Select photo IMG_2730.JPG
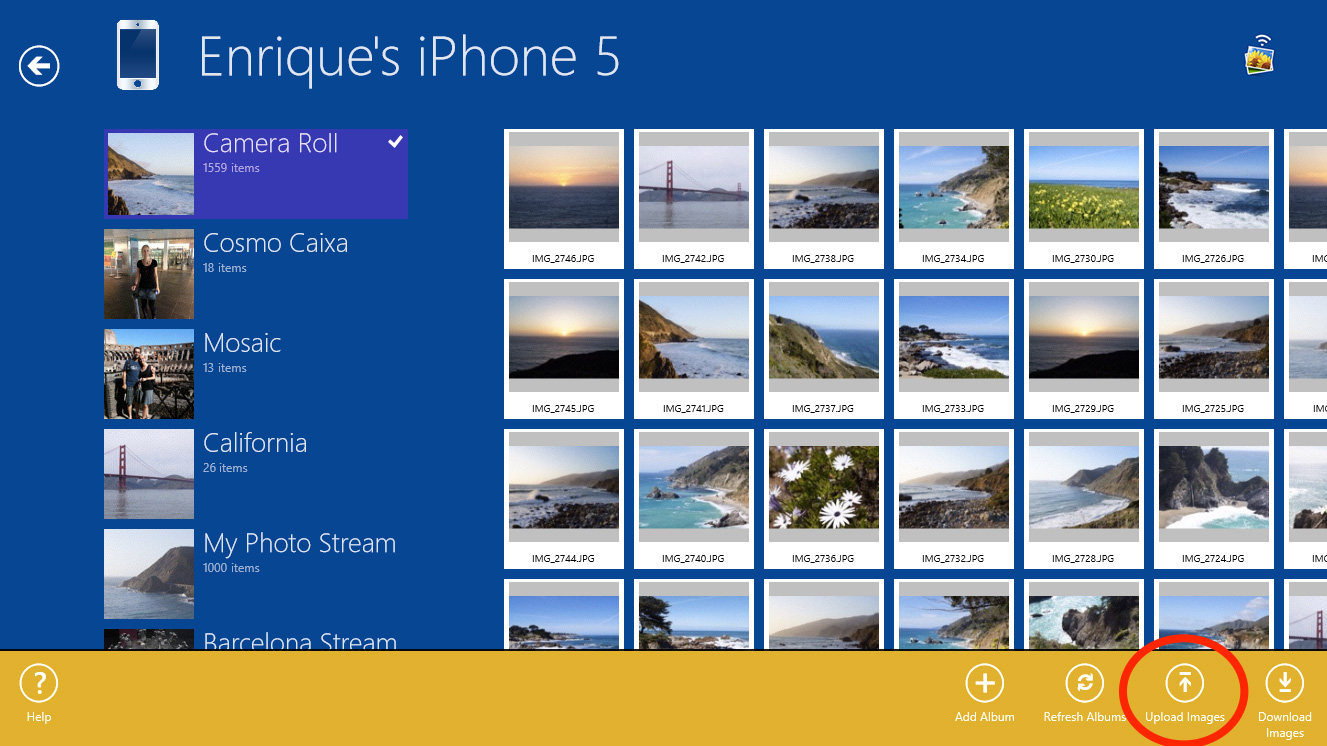The image size is (1327, 746). tap(1084, 199)
